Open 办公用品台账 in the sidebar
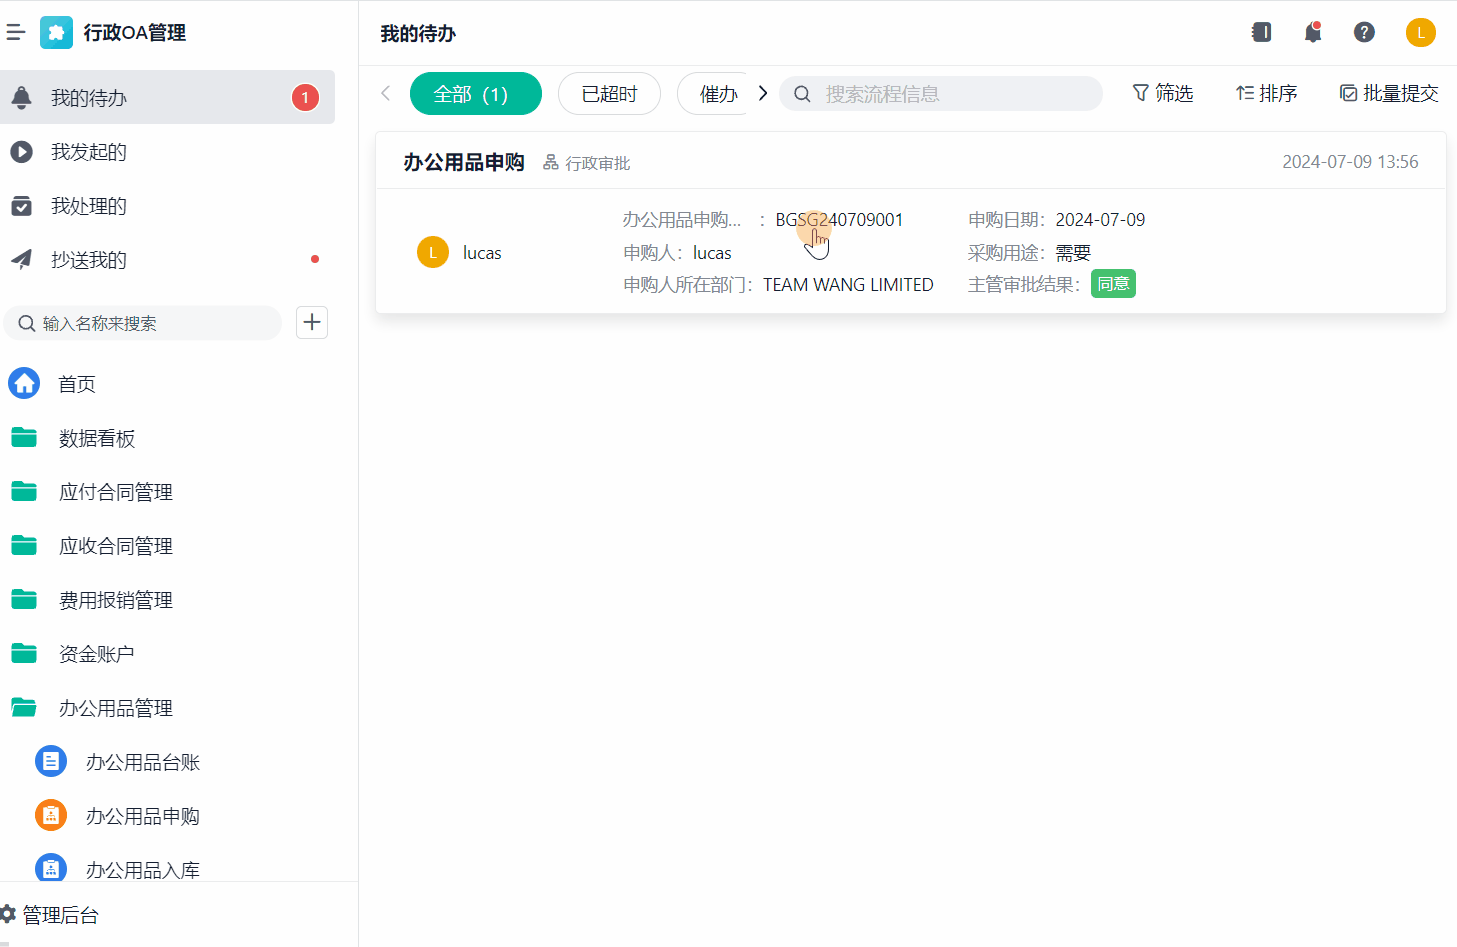This screenshot has height=947, width=1457. (x=142, y=762)
